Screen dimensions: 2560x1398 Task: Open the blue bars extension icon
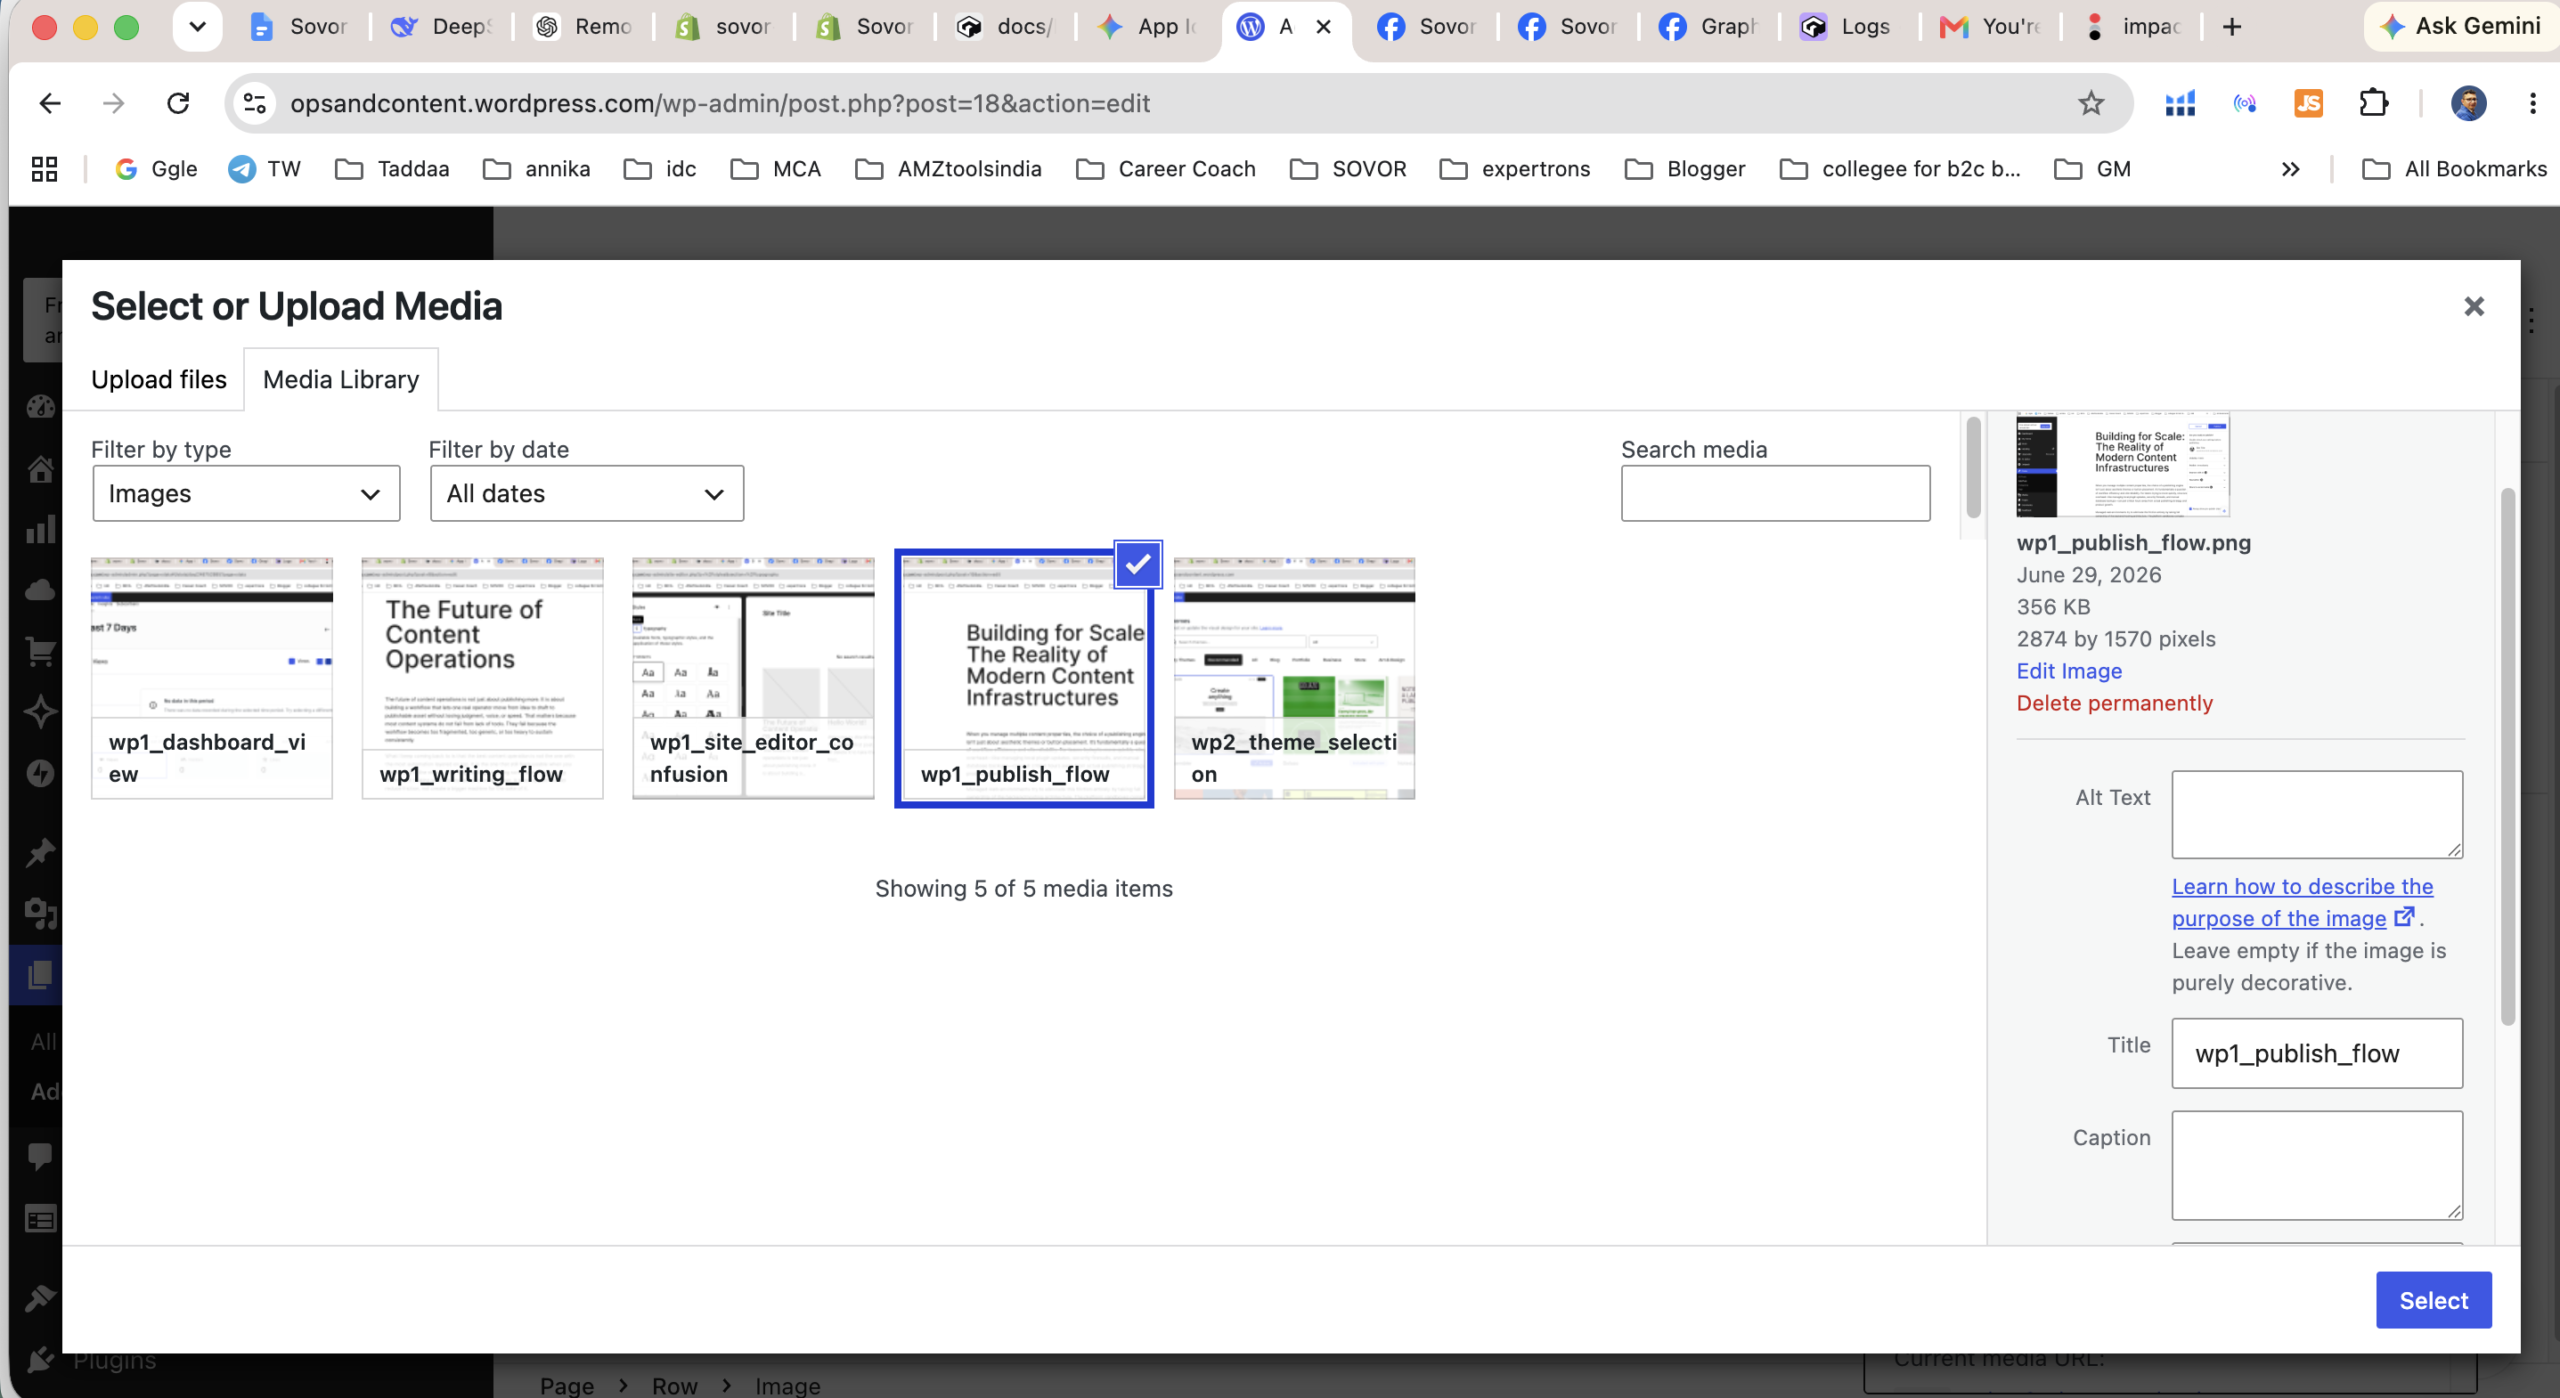tap(2180, 103)
